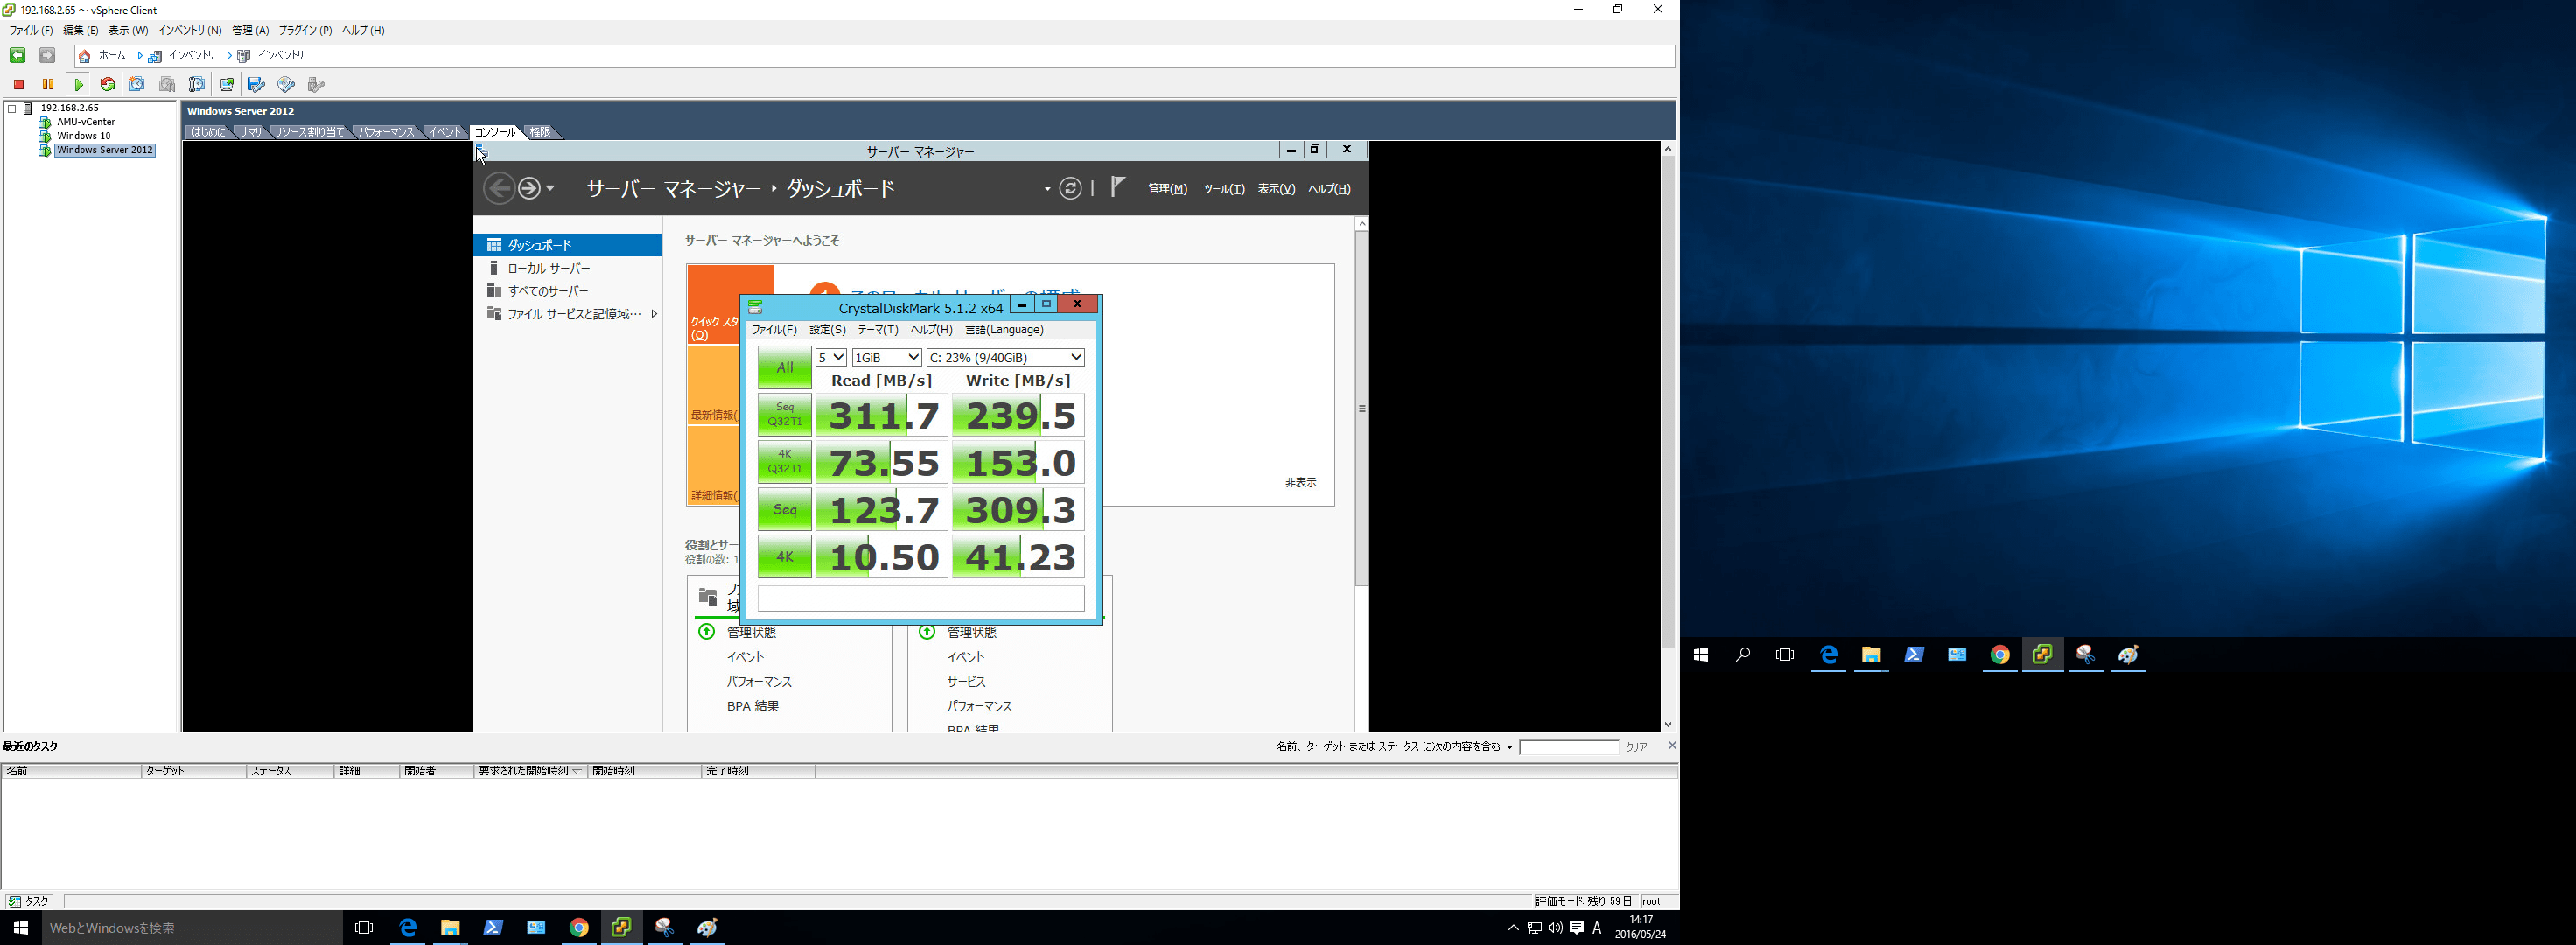Open Chrome from the left taskbar
2576x945 pixels.
(579, 928)
